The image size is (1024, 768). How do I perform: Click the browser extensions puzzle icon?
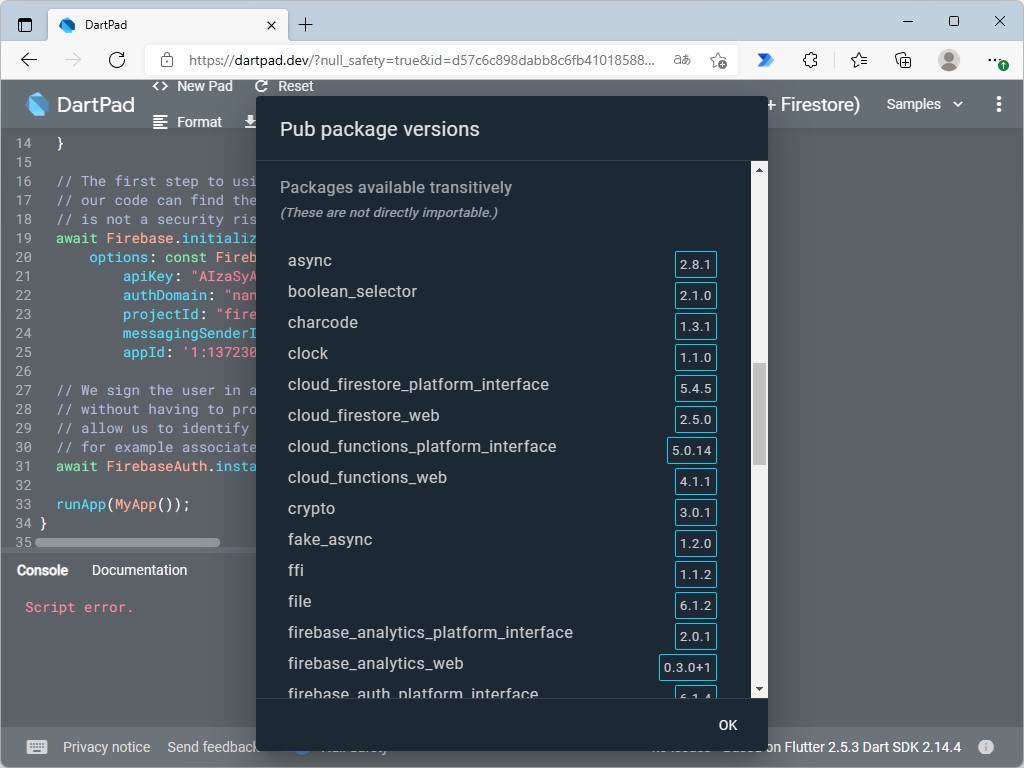[810, 60]
